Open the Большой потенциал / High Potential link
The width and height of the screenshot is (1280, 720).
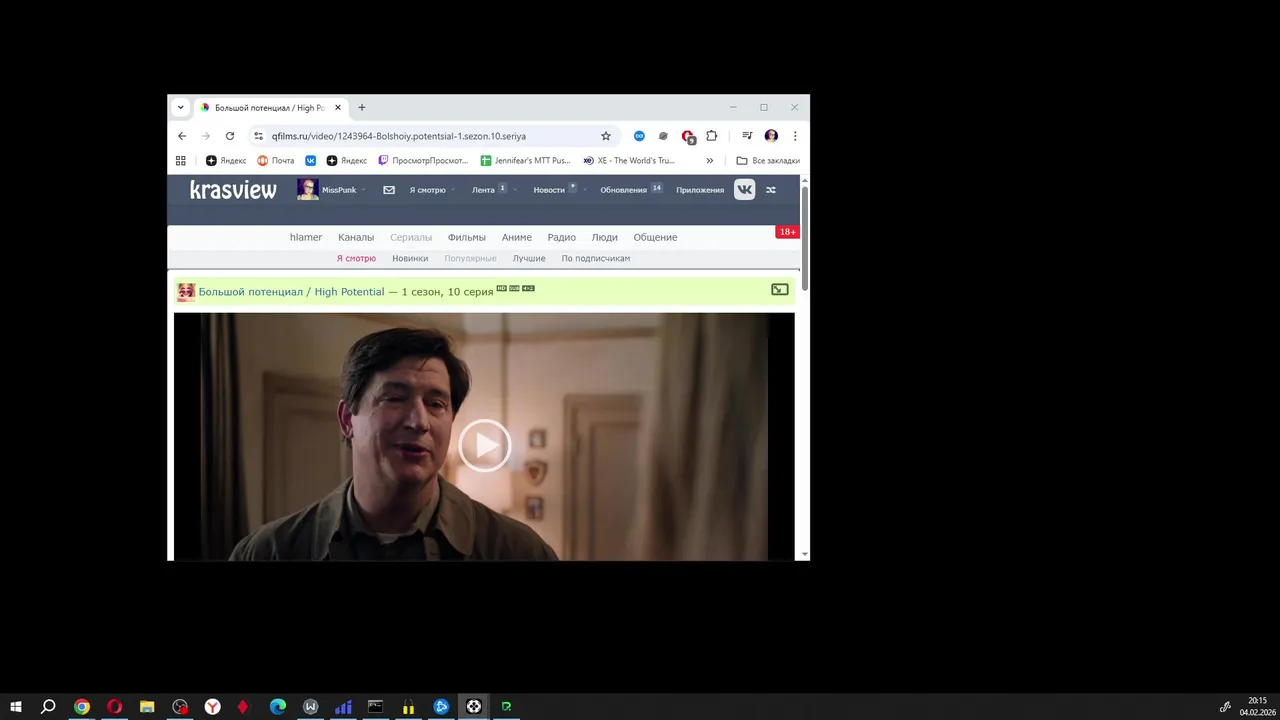pos(291,292)
